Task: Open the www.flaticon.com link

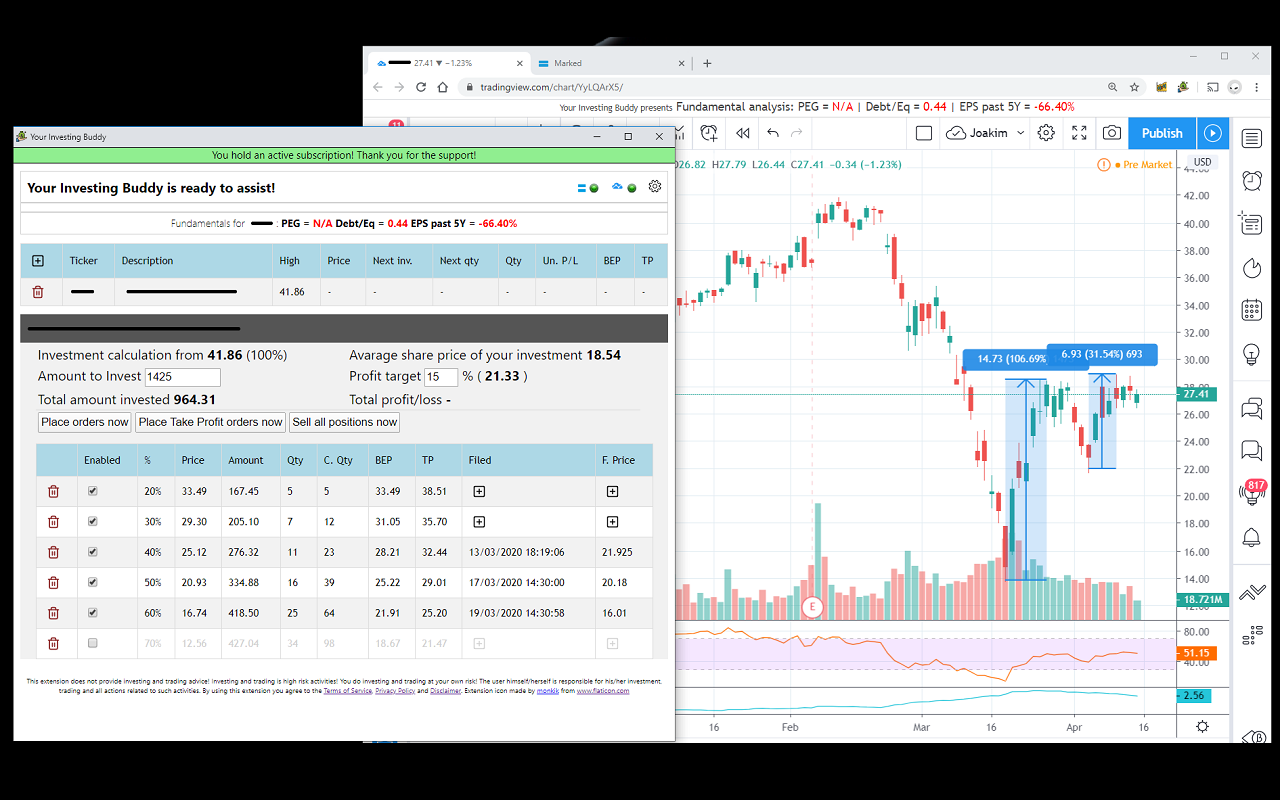Action: tap(603, 691)
